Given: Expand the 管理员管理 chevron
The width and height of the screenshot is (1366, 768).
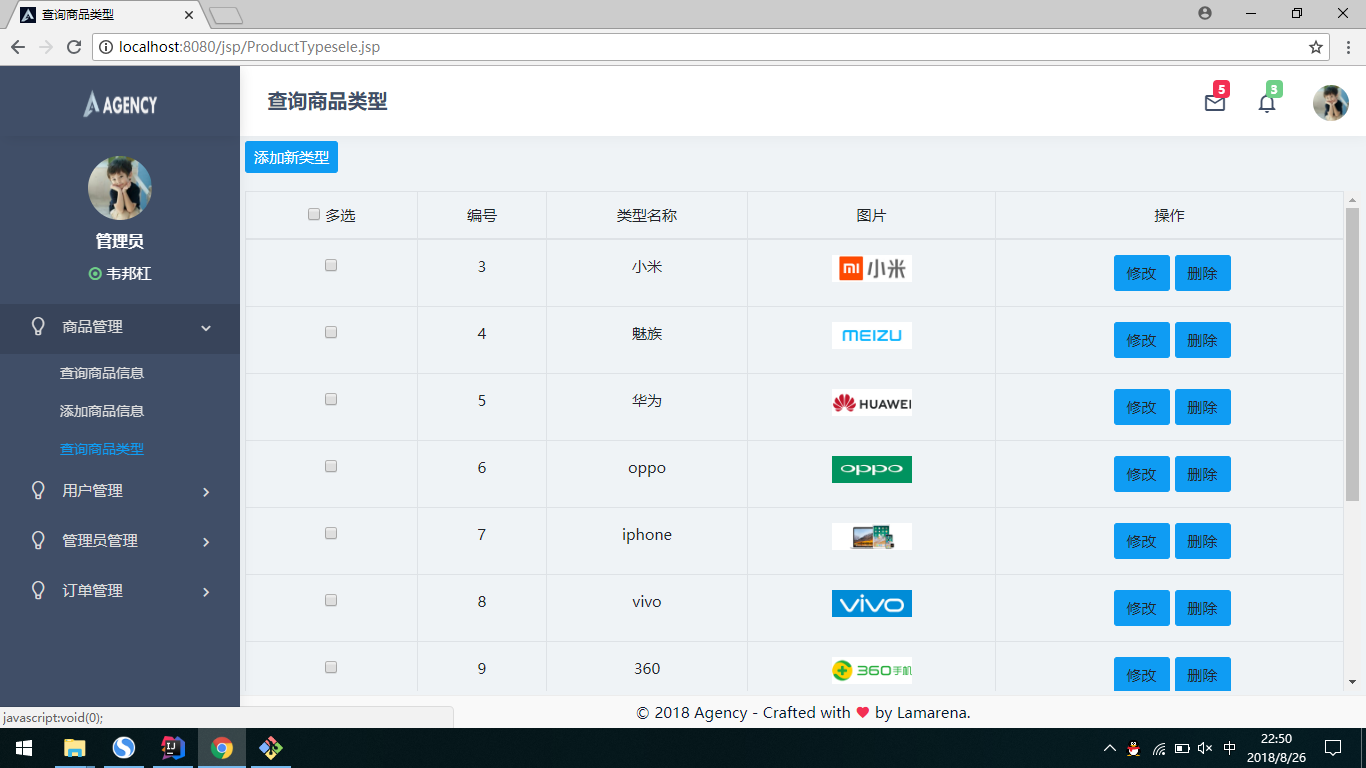Looking at the screenshot, I should coord(206,542).
